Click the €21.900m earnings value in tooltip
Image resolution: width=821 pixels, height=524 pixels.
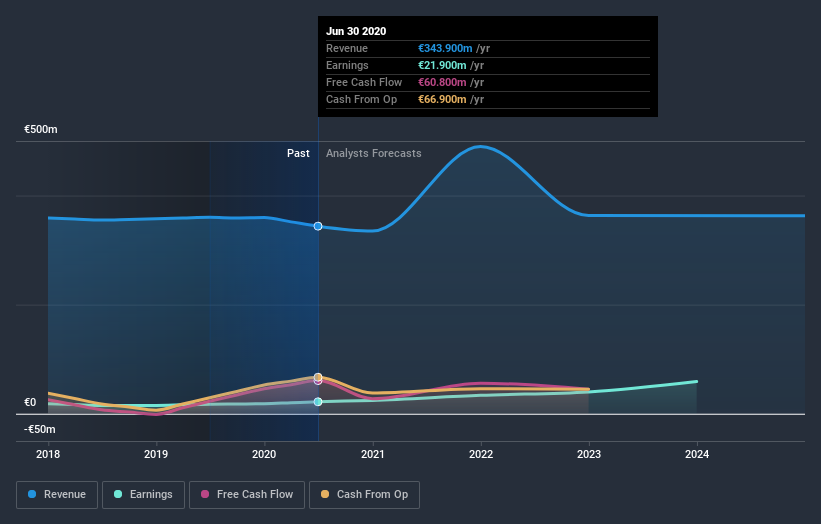point(442,65)
